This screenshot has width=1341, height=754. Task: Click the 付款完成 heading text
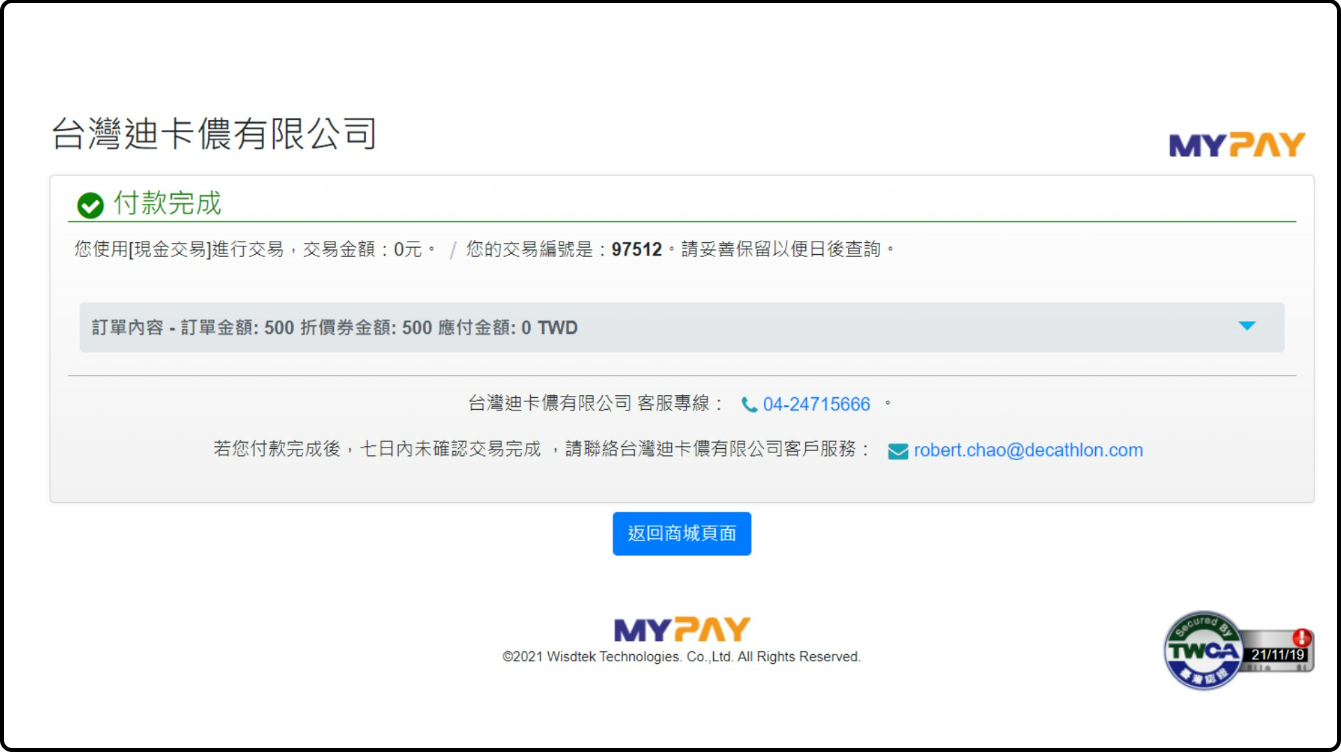167,204
